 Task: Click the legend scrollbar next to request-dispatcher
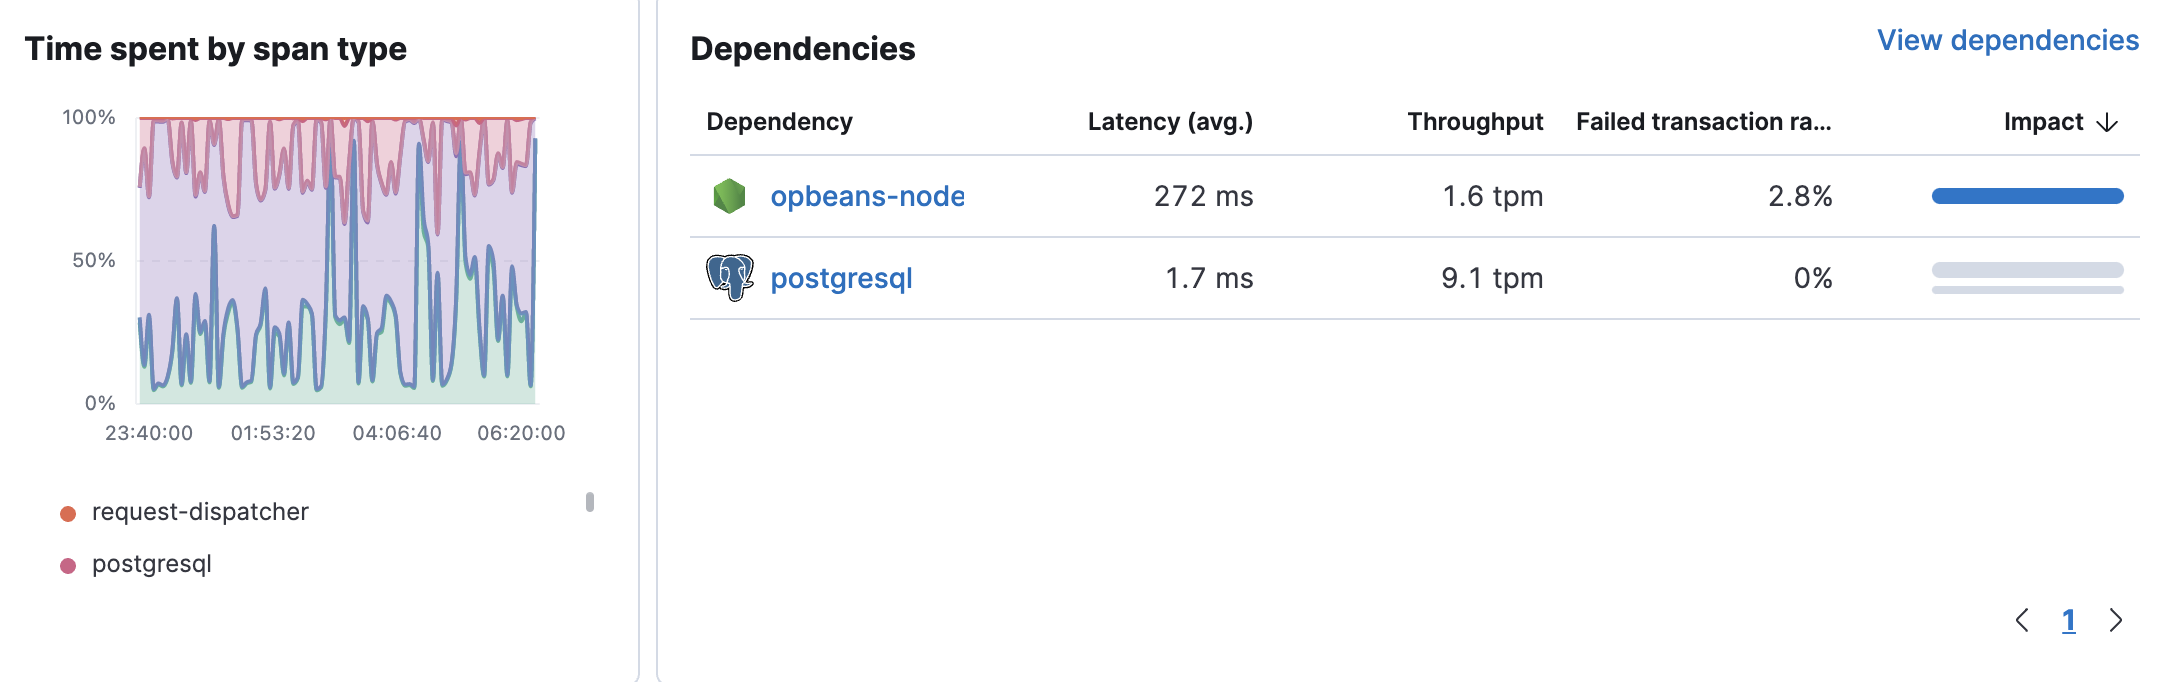pos(590,500)
